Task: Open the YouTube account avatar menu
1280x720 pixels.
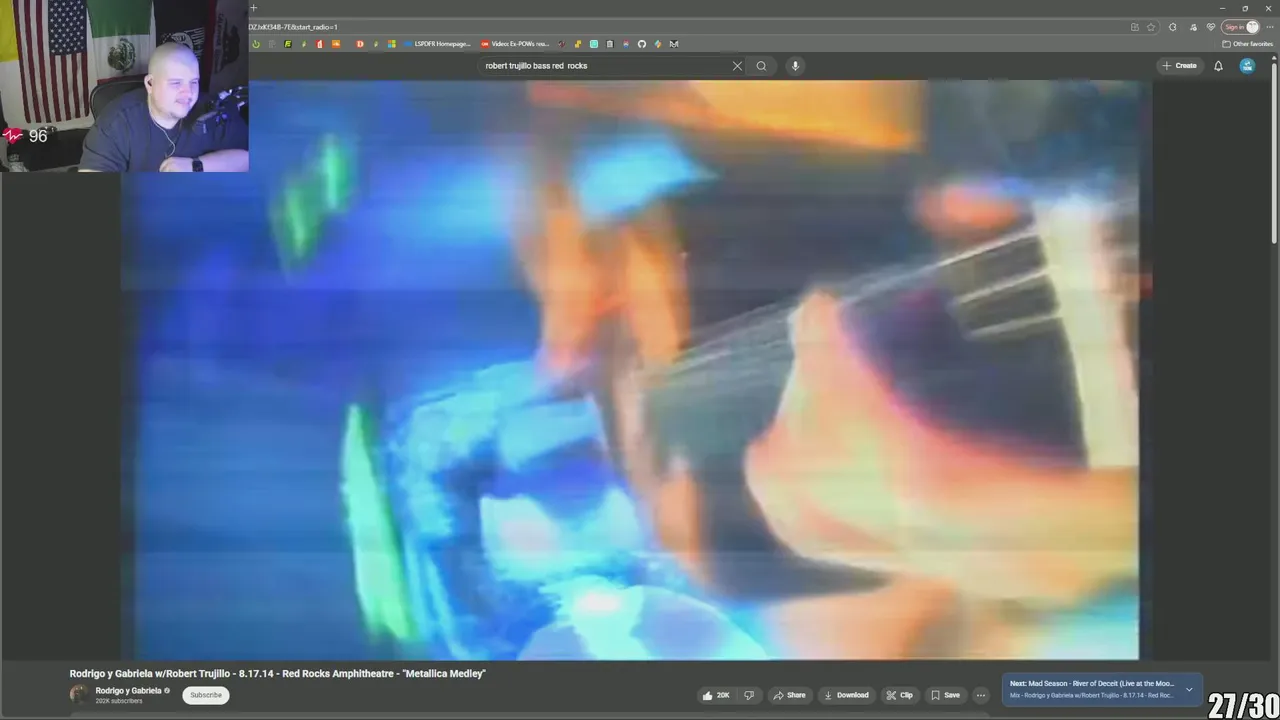Action: 1247,66
